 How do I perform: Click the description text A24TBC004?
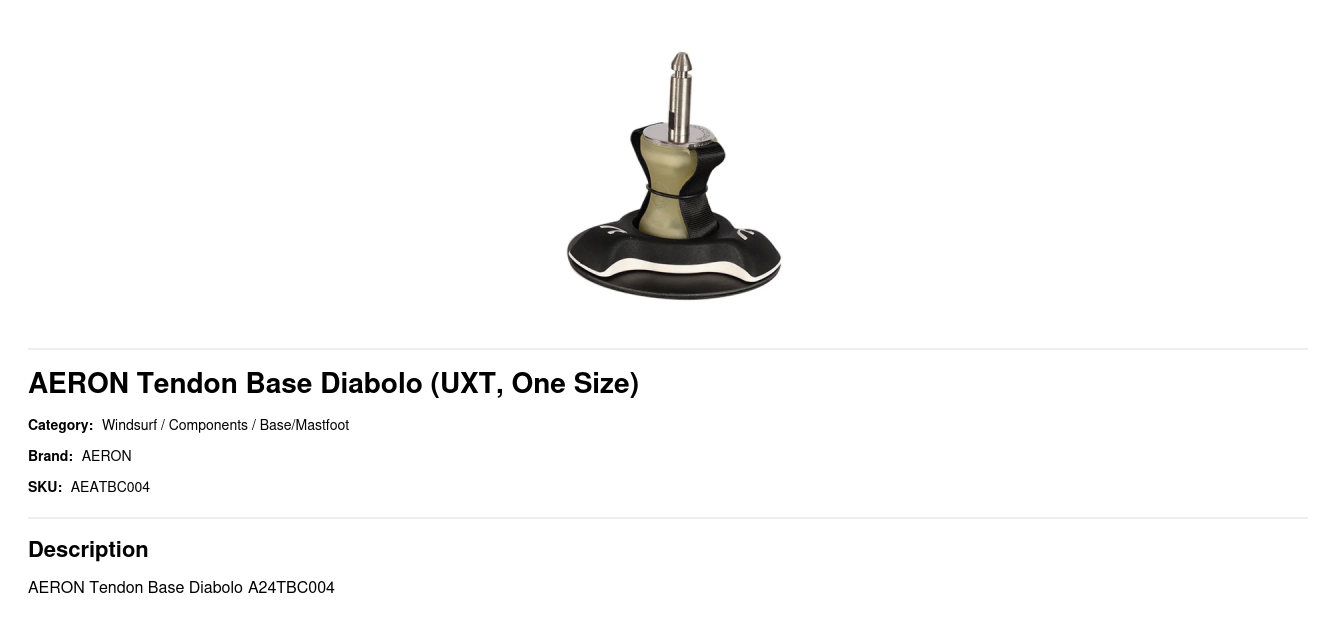pos(291,588)
